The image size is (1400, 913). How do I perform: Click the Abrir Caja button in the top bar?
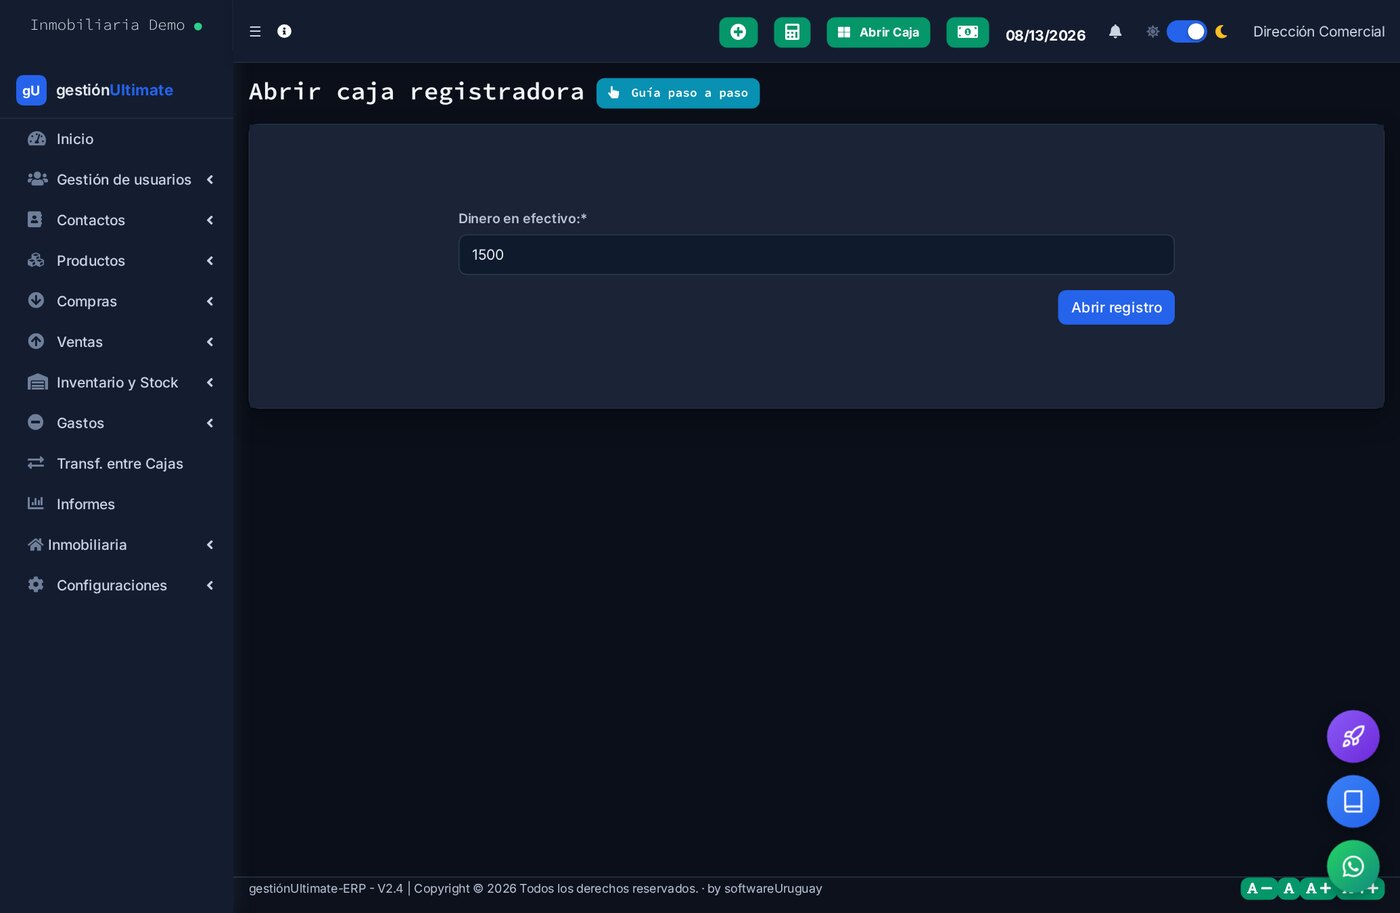[x=878, y=32]
